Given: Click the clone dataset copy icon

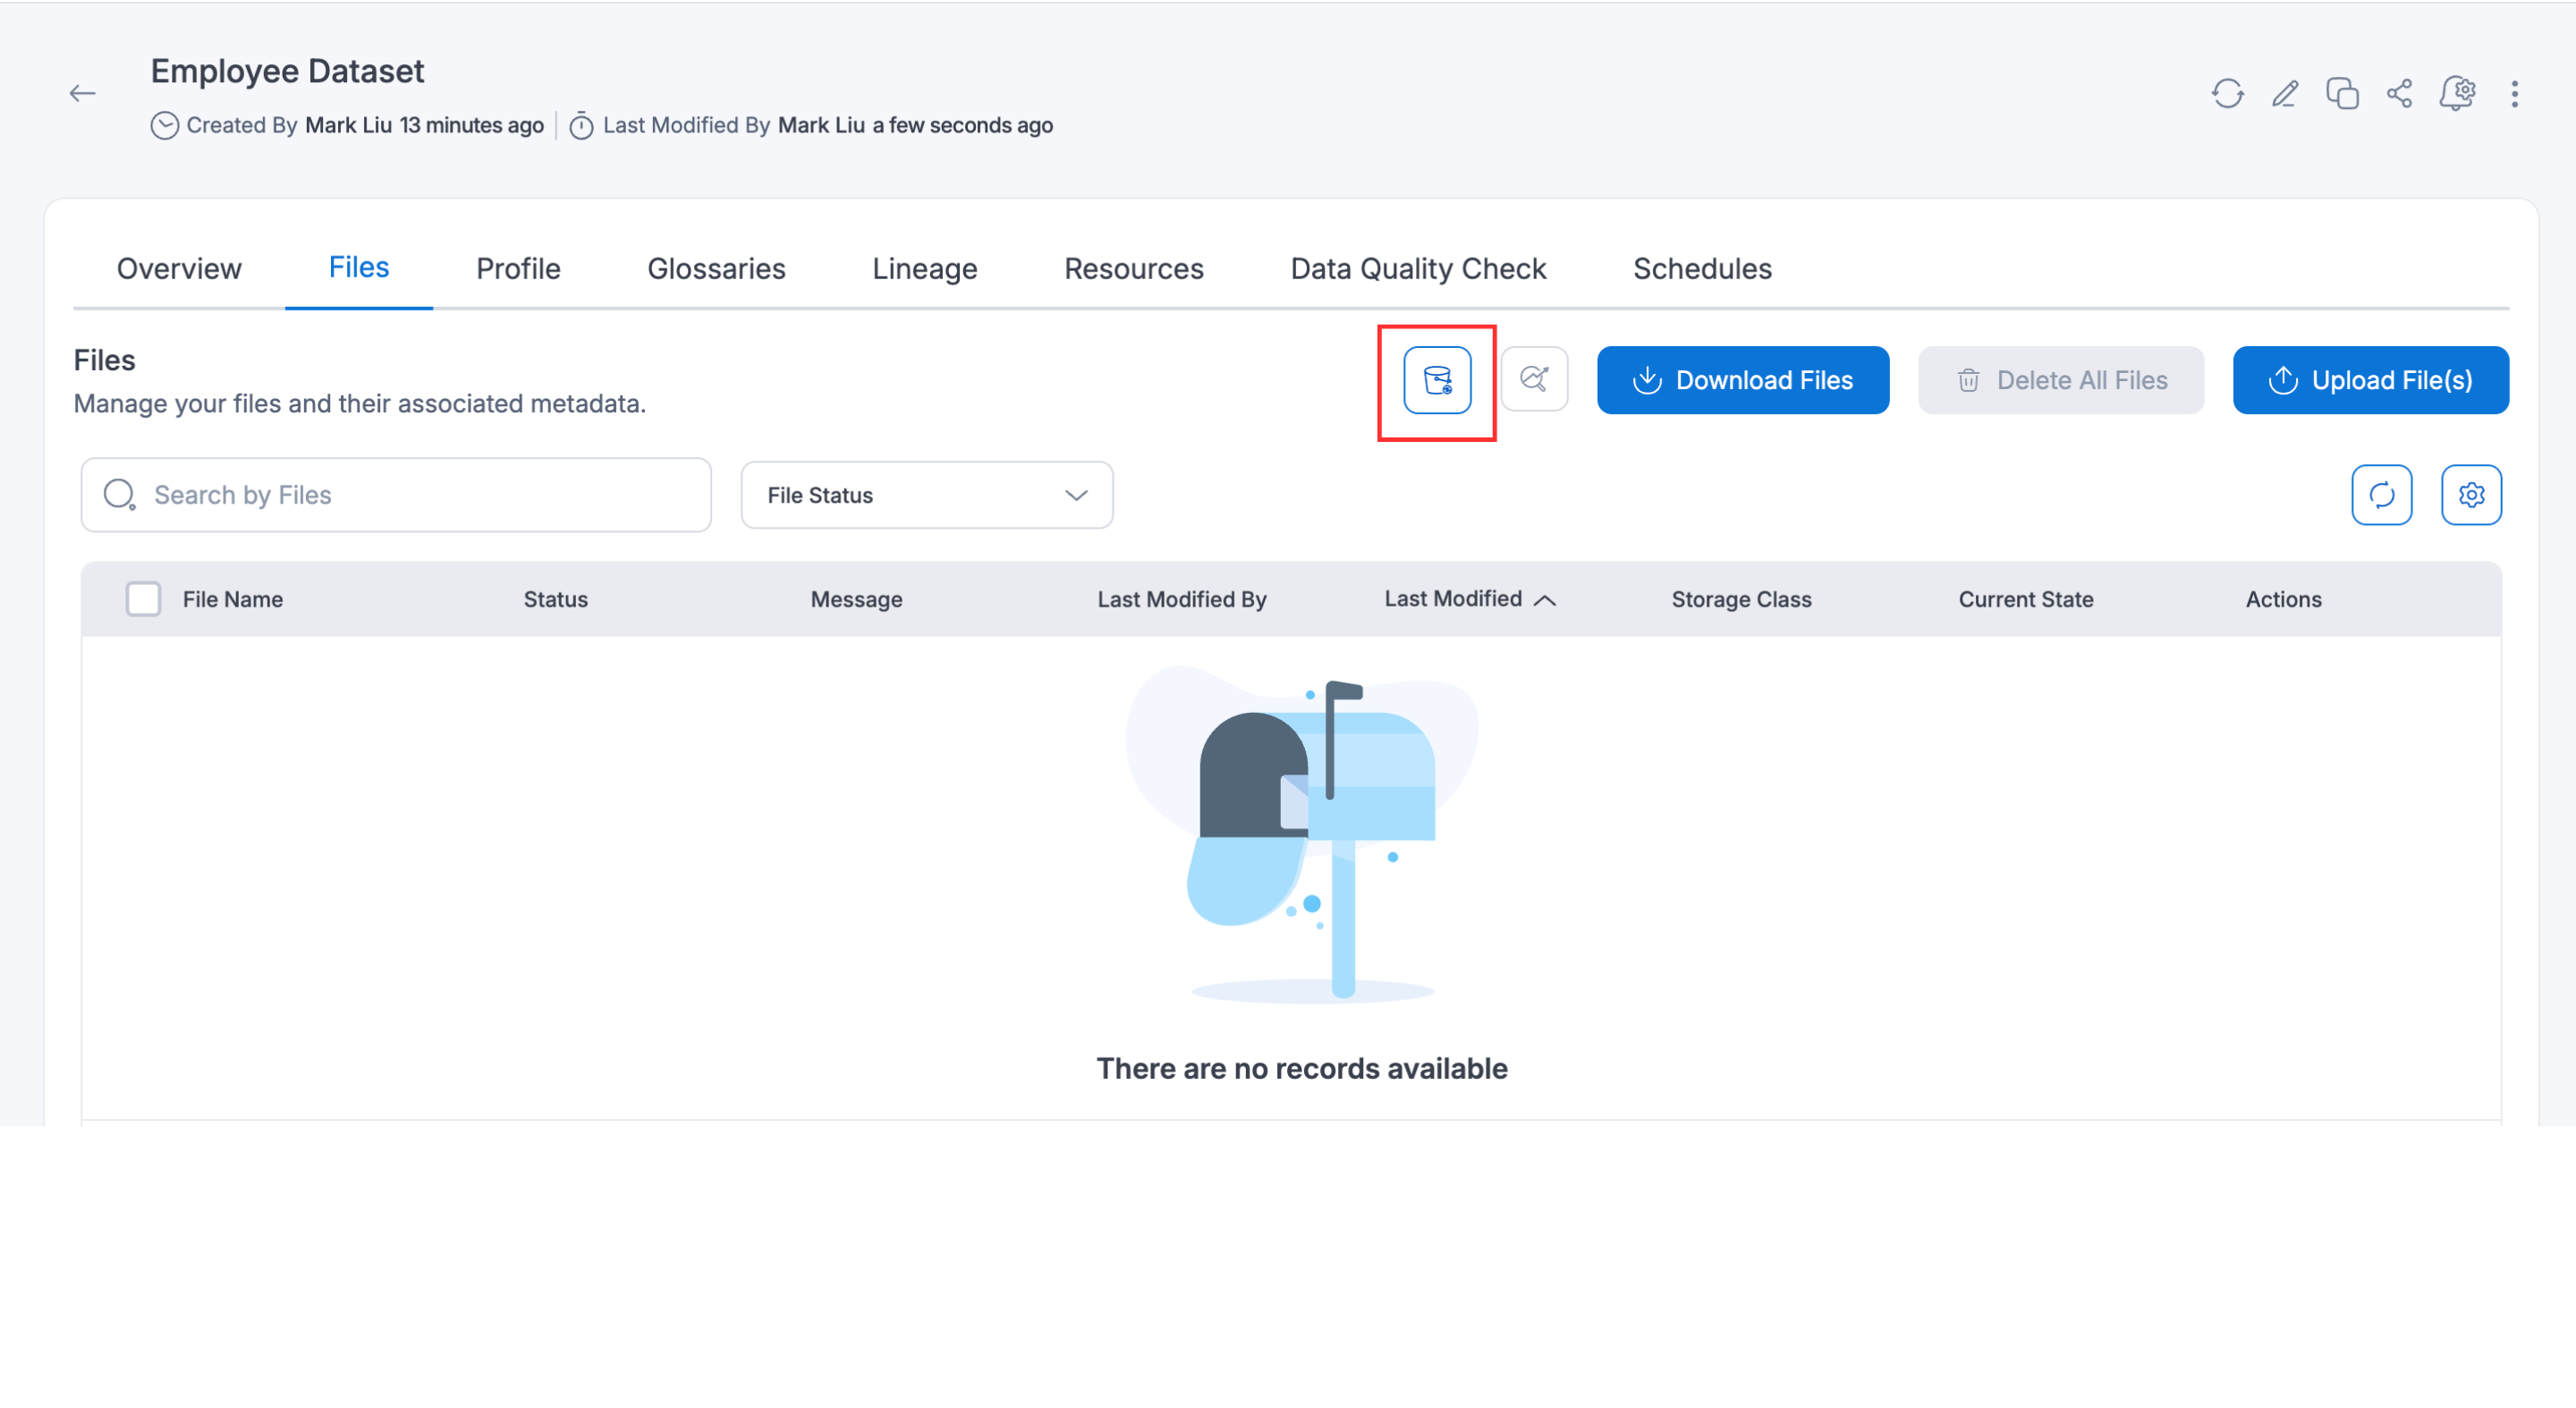Looking at the screenshot, I should tap(2342, 94).
